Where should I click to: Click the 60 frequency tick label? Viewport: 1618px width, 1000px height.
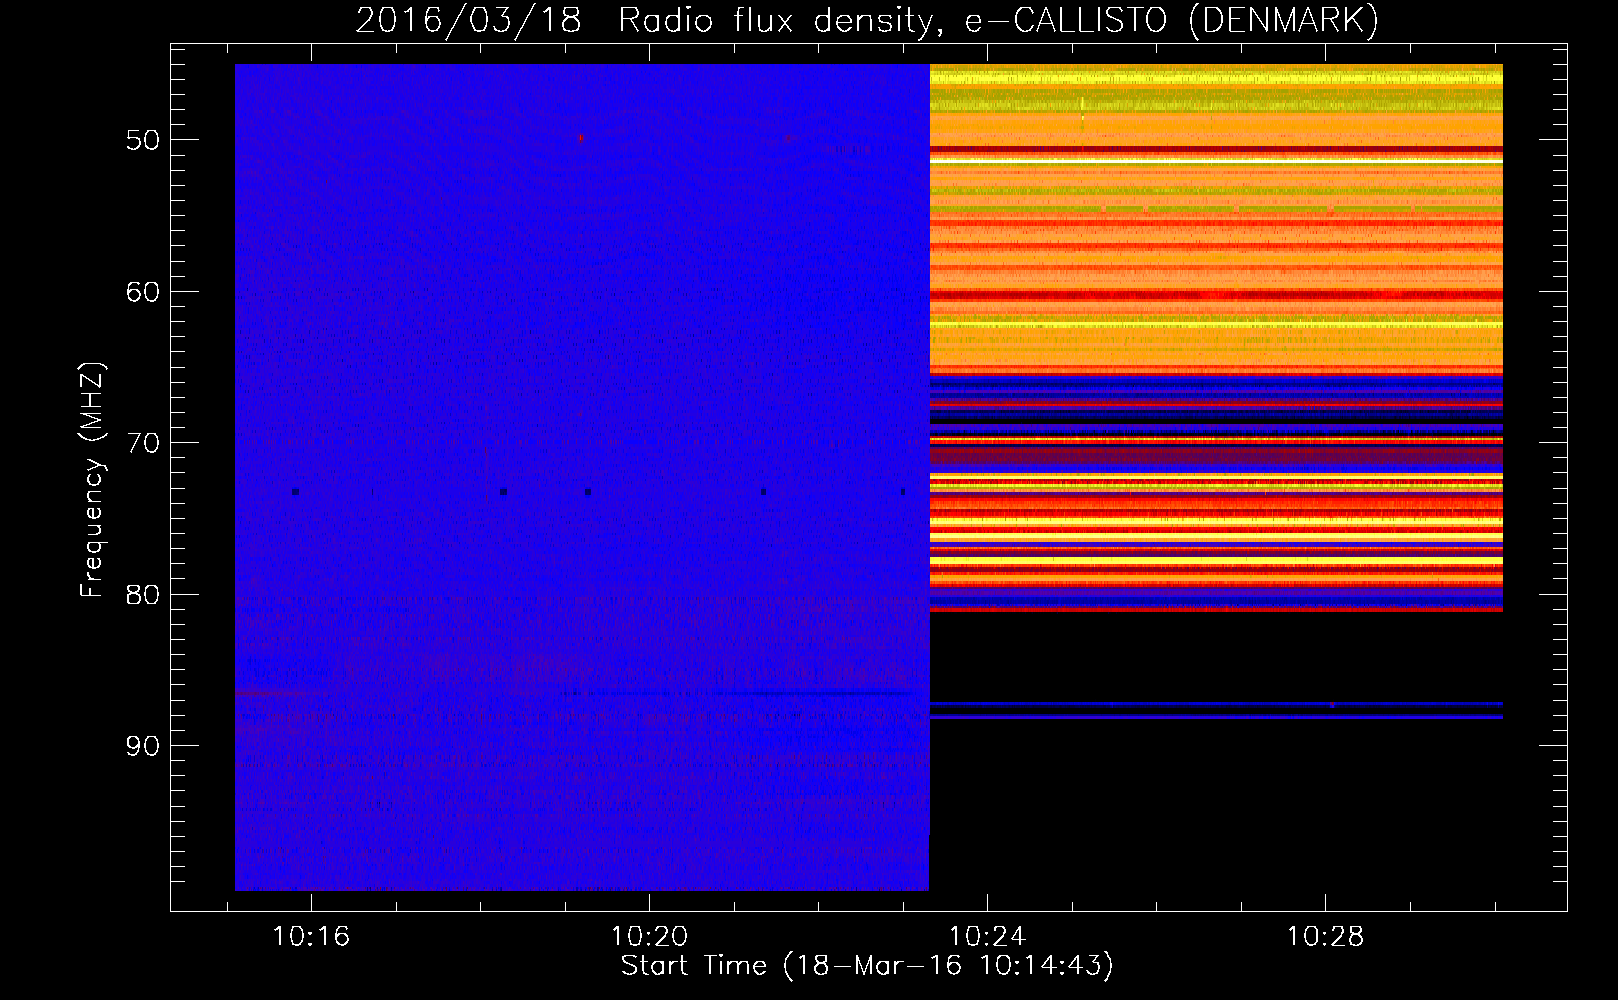[143, 292]
